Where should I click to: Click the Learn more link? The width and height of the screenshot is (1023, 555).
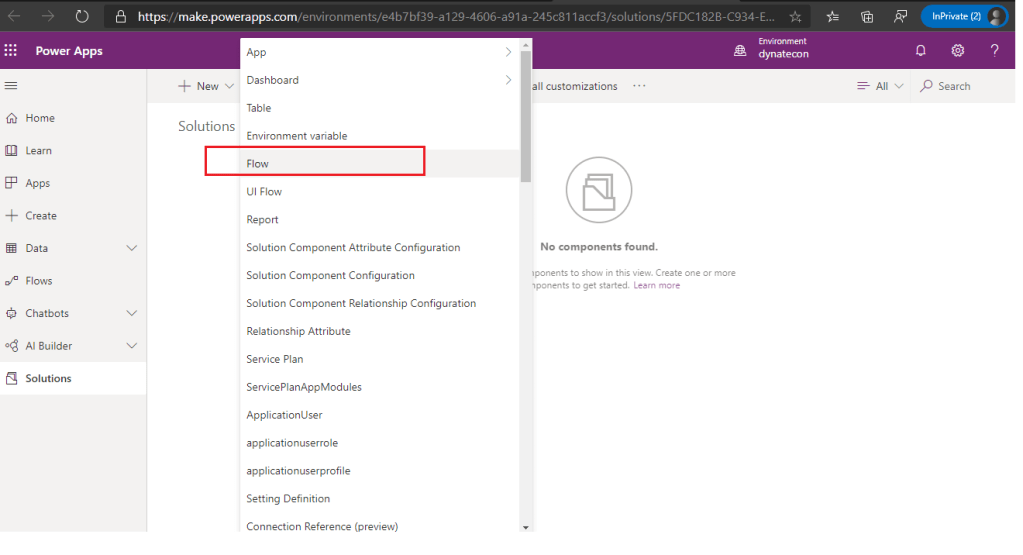coord(656,285)
